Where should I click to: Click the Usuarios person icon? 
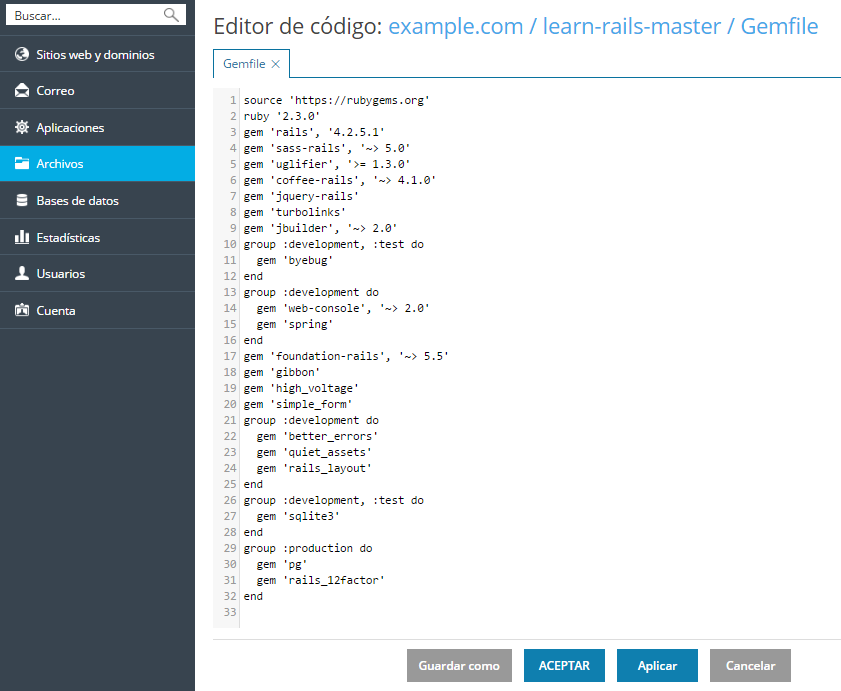click(x=22, y=273)
